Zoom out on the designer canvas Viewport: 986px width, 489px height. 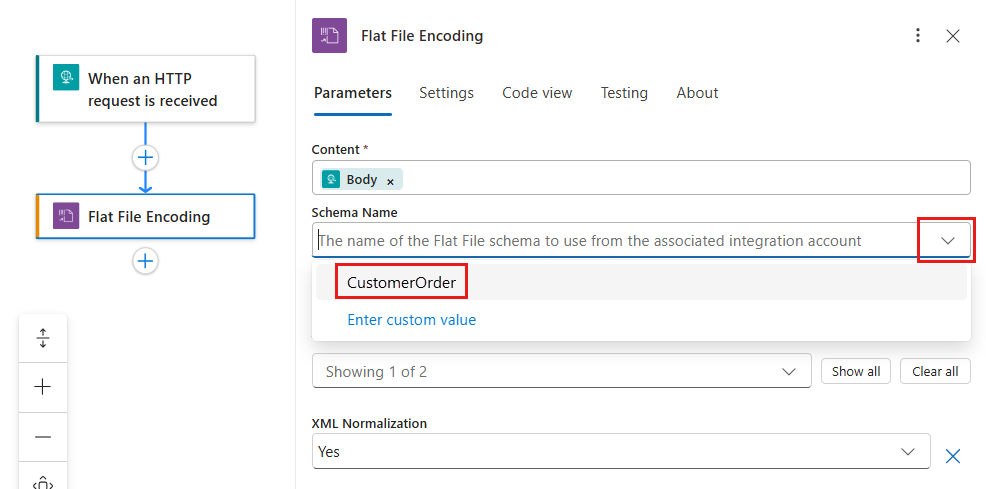click(43, 437)
